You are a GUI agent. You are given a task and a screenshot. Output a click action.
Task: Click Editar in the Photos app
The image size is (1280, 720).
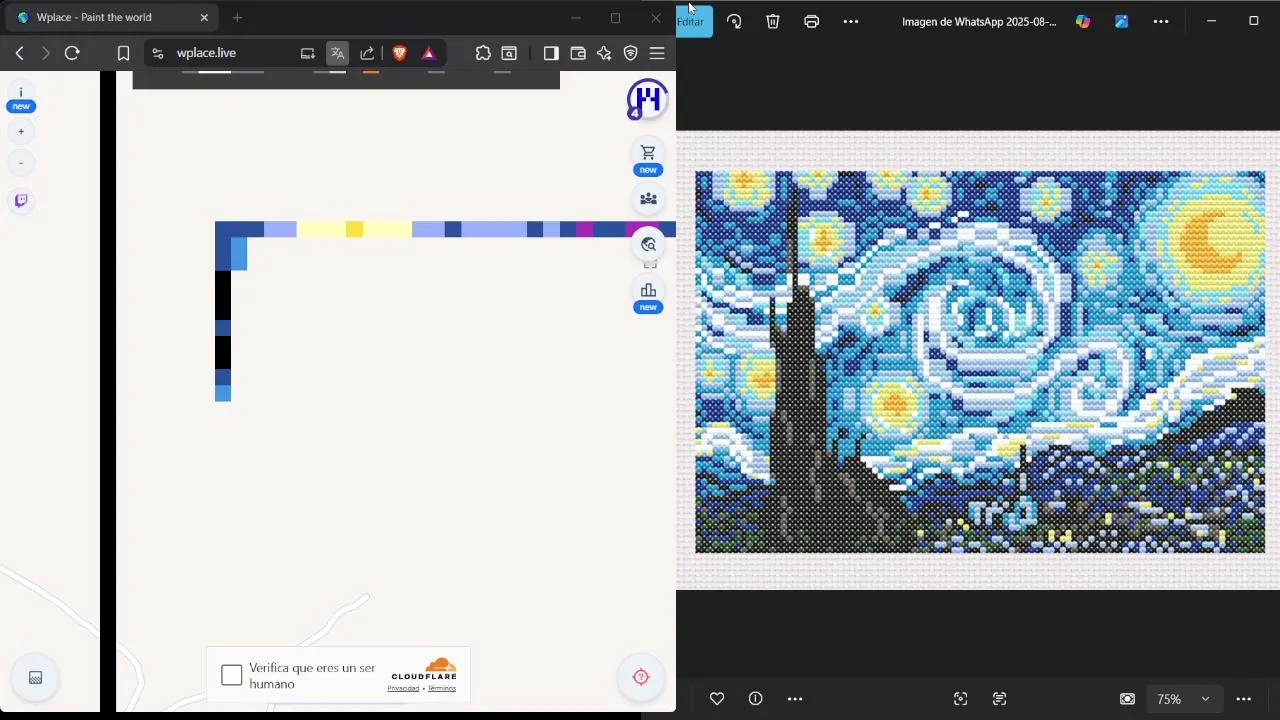692,21
